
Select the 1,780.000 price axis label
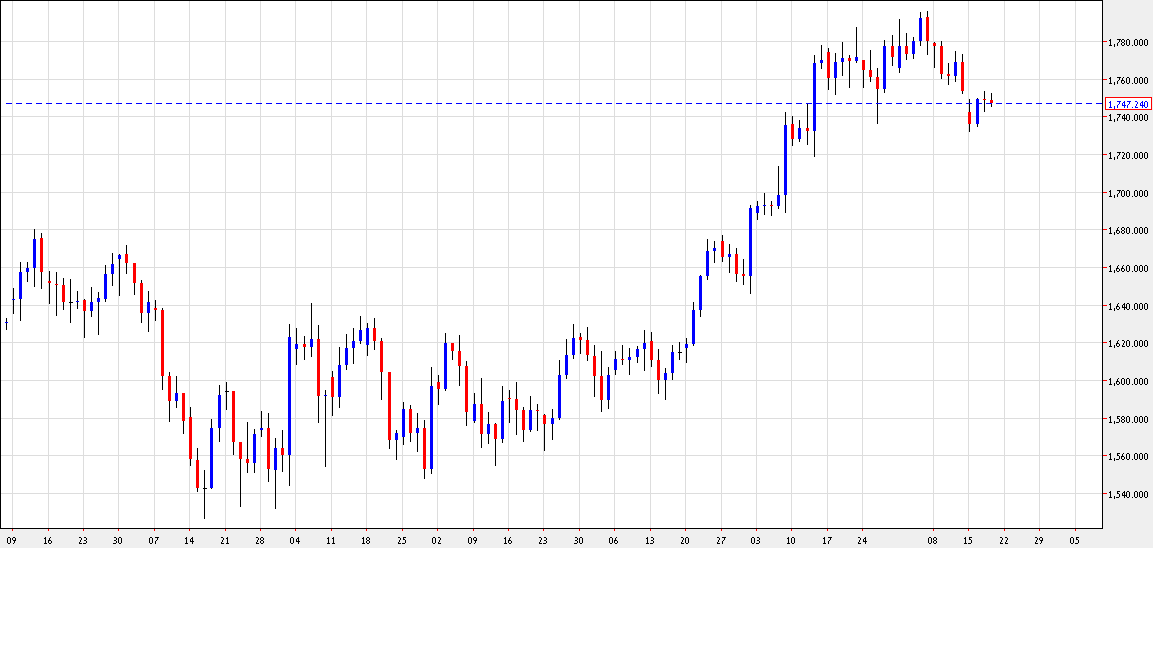coord(1128,41)
